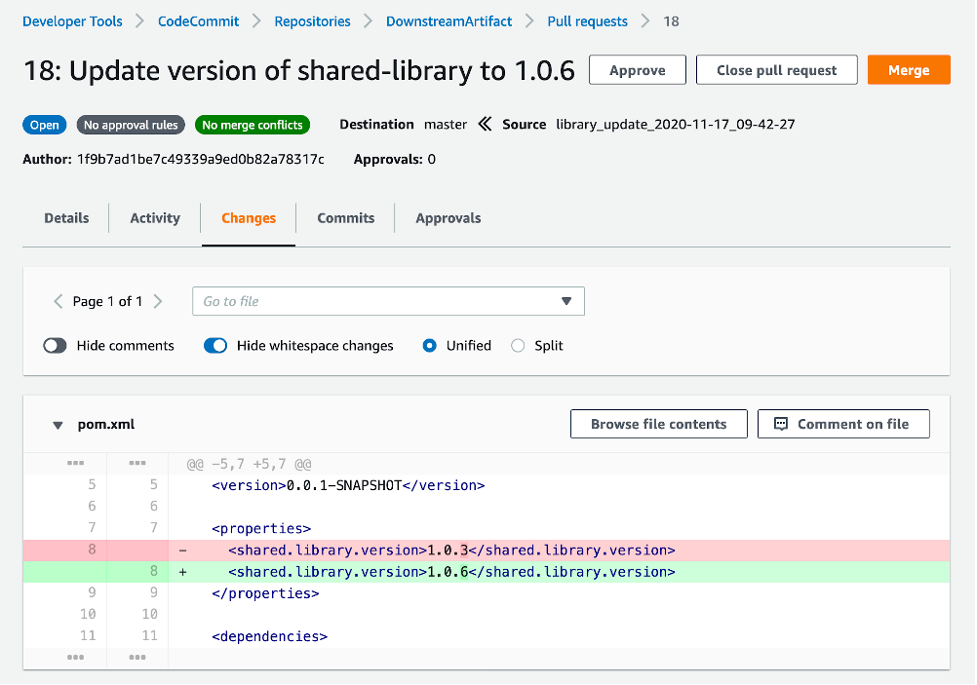Viewport: 977px width, 685px height.
Task: Open the DownstreamArtifact repository breadcrumb link
Action: pos(448,20)
